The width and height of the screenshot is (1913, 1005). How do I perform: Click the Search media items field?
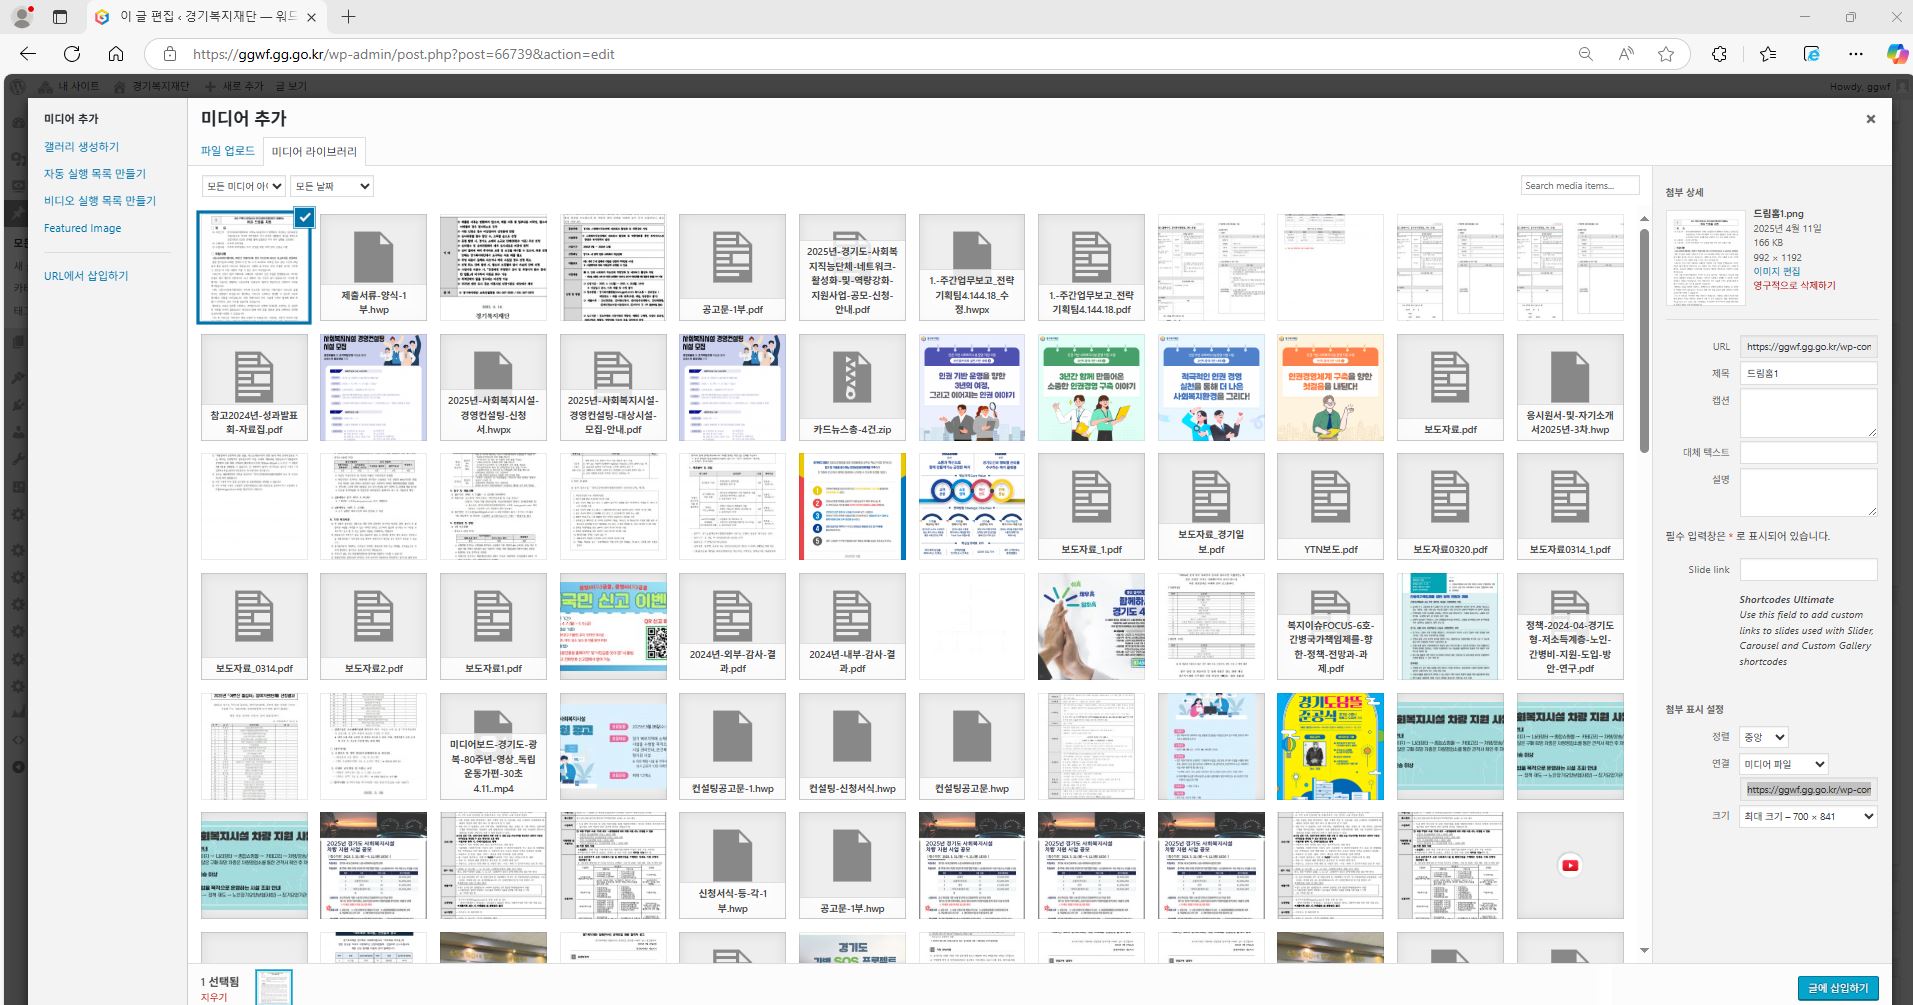(1579, 185)
